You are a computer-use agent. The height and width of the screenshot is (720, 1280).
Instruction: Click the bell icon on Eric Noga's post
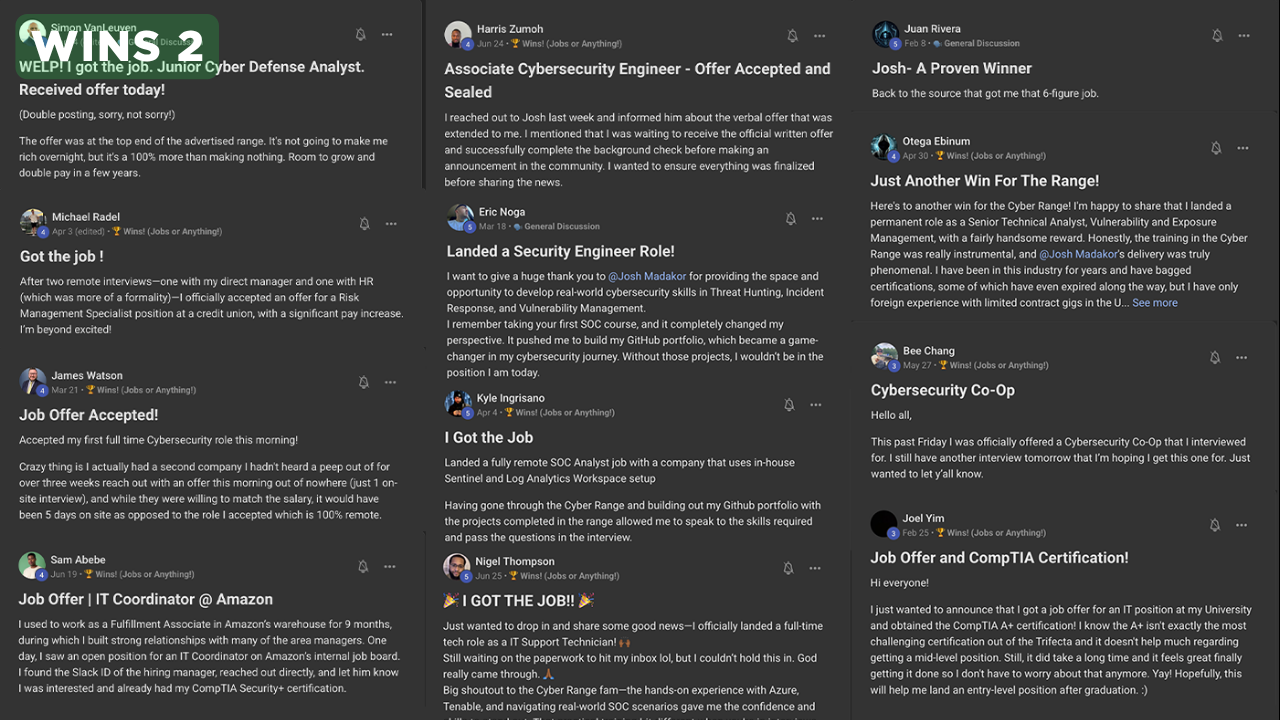pos(790,219)
